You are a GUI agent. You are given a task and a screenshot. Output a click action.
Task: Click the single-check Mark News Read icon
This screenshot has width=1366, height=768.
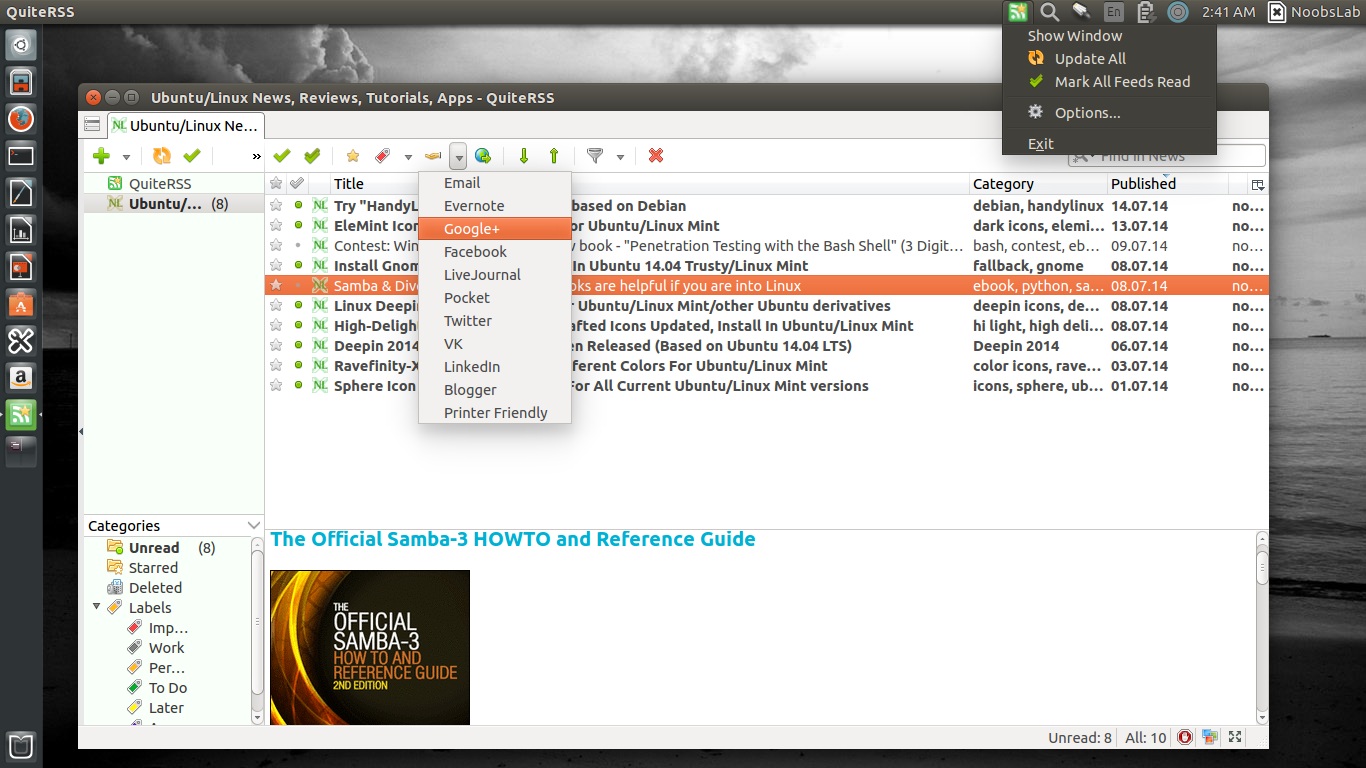click(282, 156)
